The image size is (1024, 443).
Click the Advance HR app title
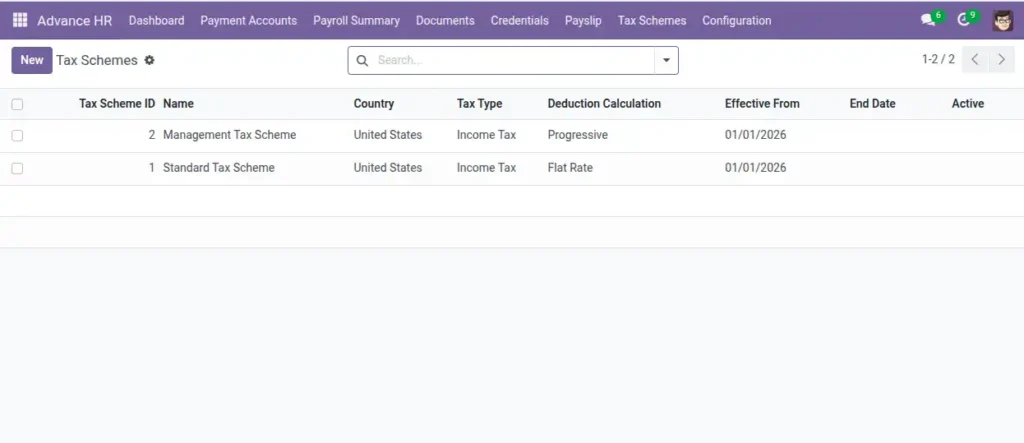(x=74, y=20)
